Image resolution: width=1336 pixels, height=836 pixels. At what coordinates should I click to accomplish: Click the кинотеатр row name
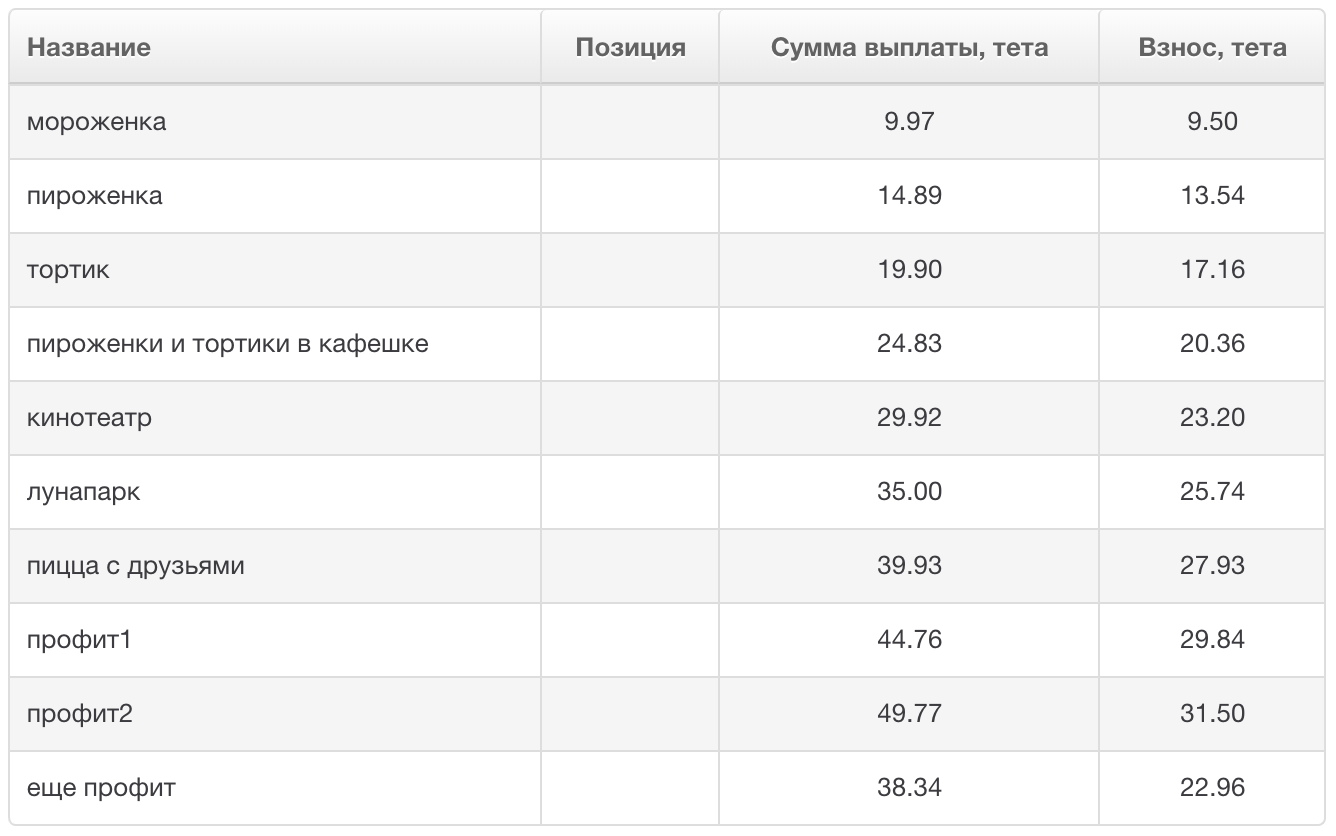coord(89,418)
